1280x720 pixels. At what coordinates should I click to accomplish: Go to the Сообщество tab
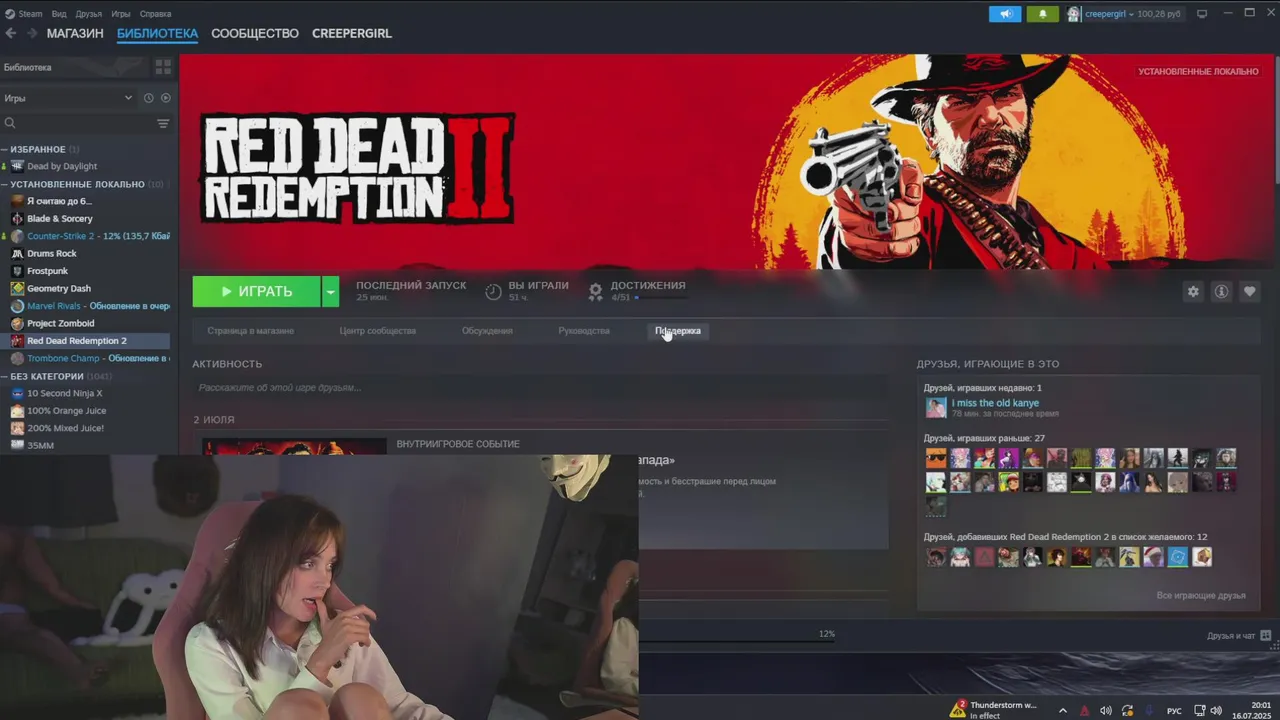click(x=255, y=33)
